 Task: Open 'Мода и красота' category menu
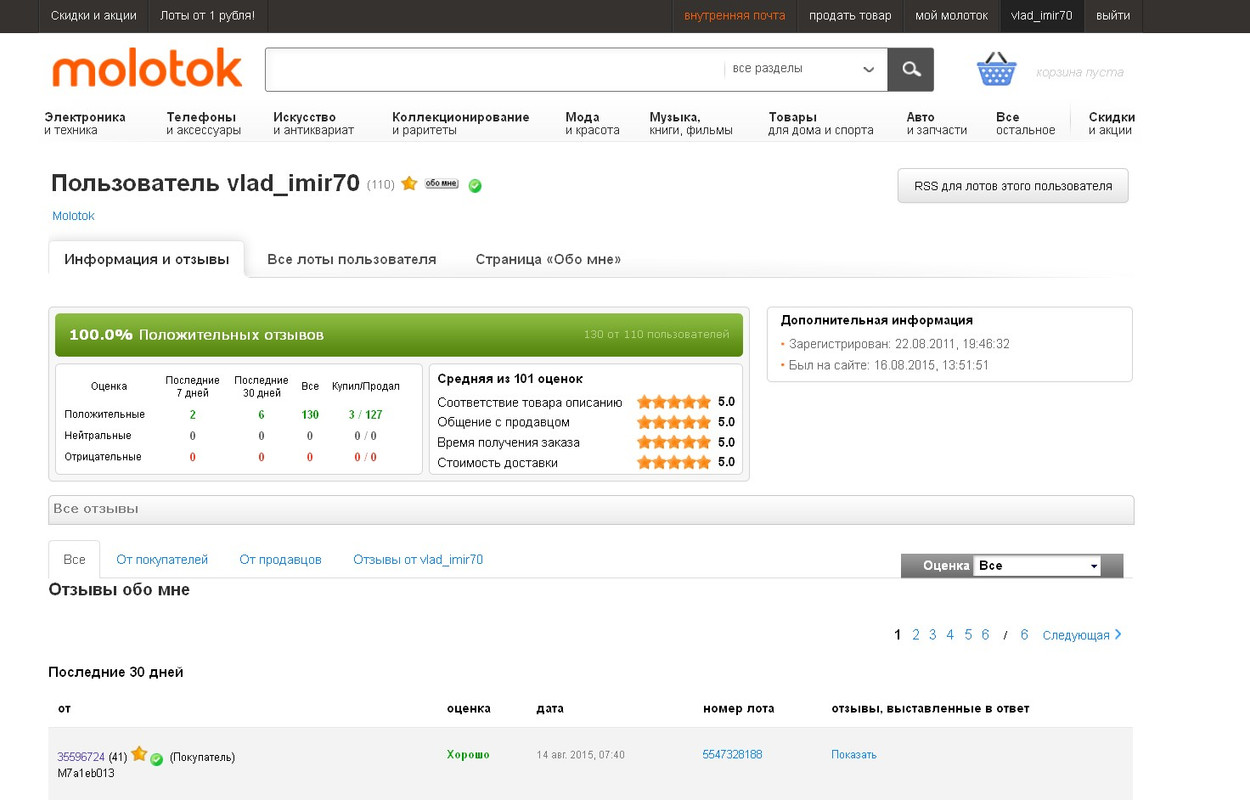(592, 123)
